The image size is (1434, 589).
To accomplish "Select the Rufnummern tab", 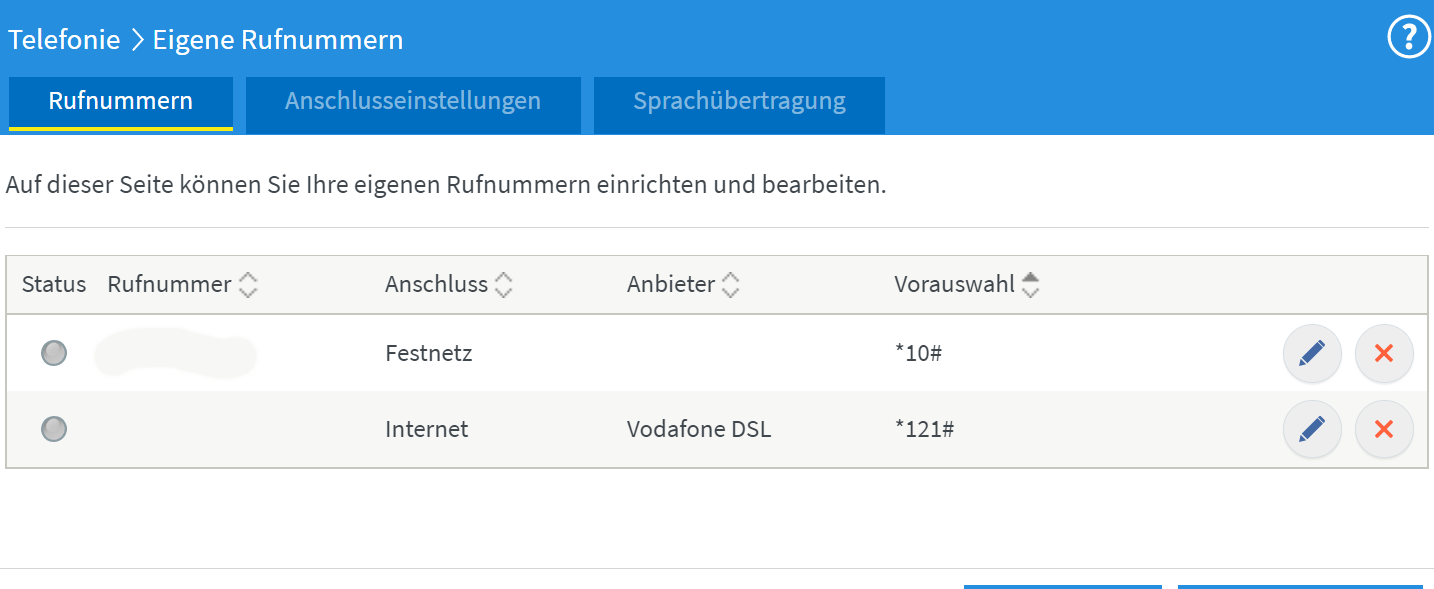I will click(121, 102).
